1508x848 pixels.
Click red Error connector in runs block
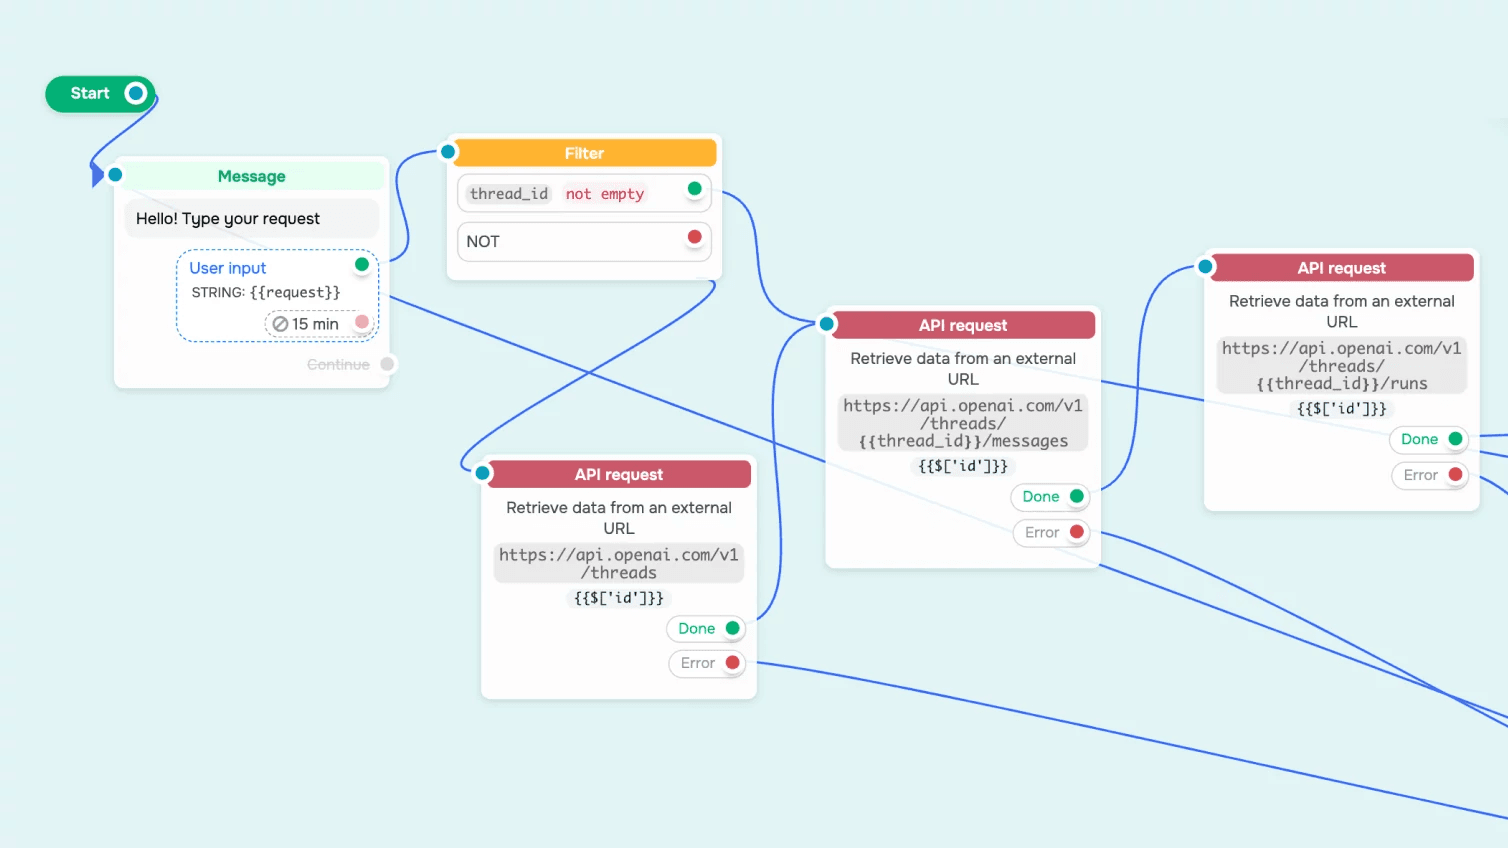(x=1456, y=475)
